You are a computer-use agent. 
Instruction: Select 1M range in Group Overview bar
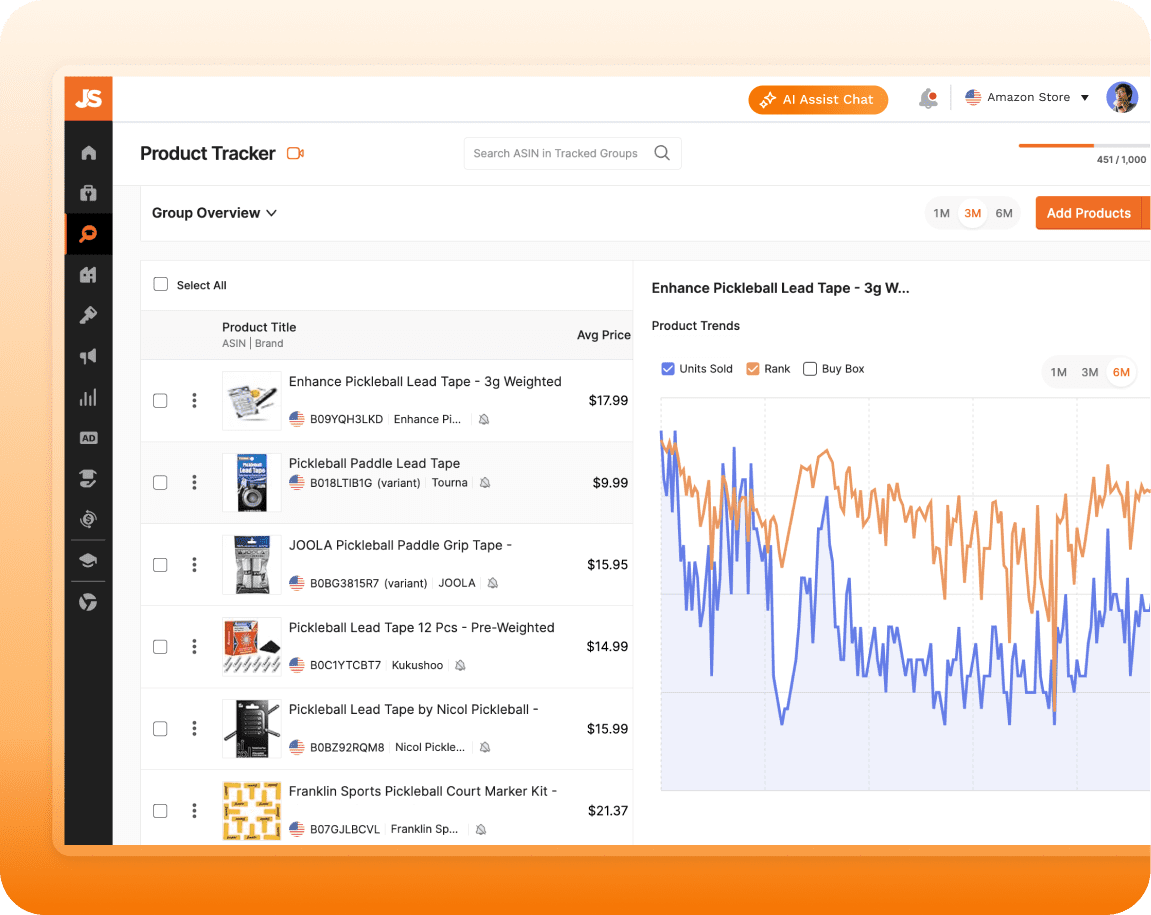[942, 213]
